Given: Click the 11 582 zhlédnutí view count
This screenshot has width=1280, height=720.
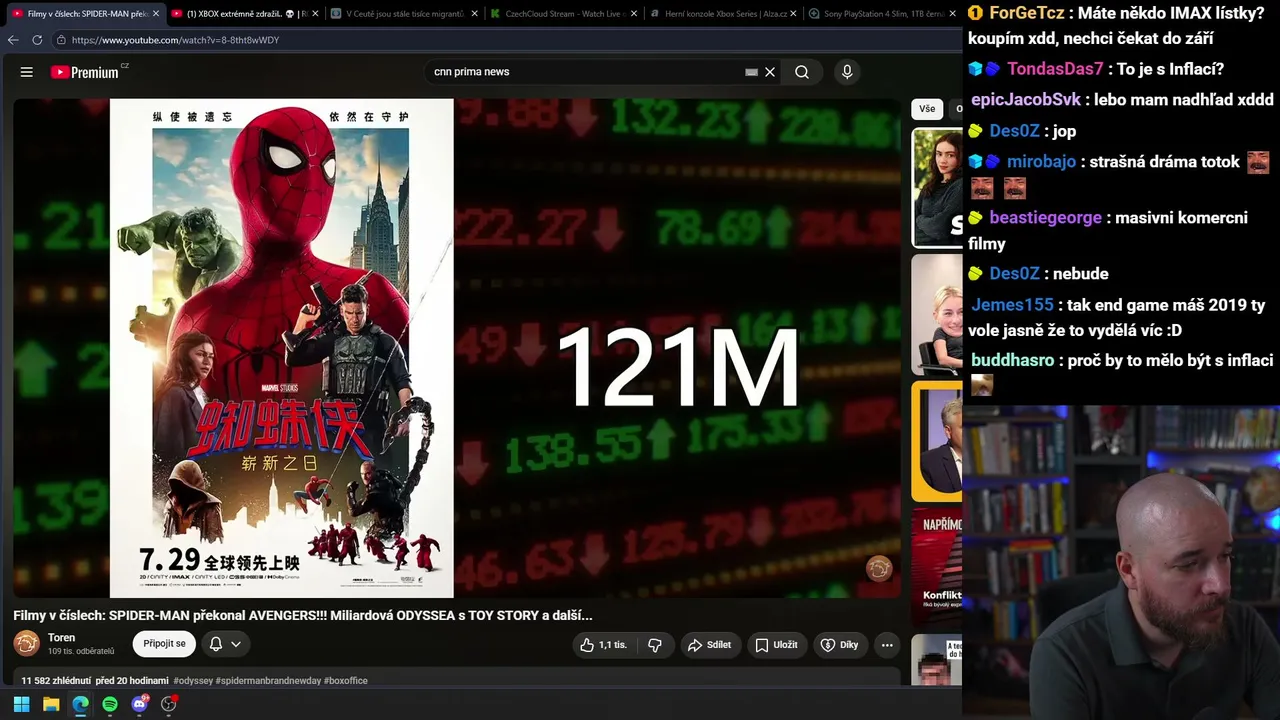Looking at the screenshot, I should (56, 681).
